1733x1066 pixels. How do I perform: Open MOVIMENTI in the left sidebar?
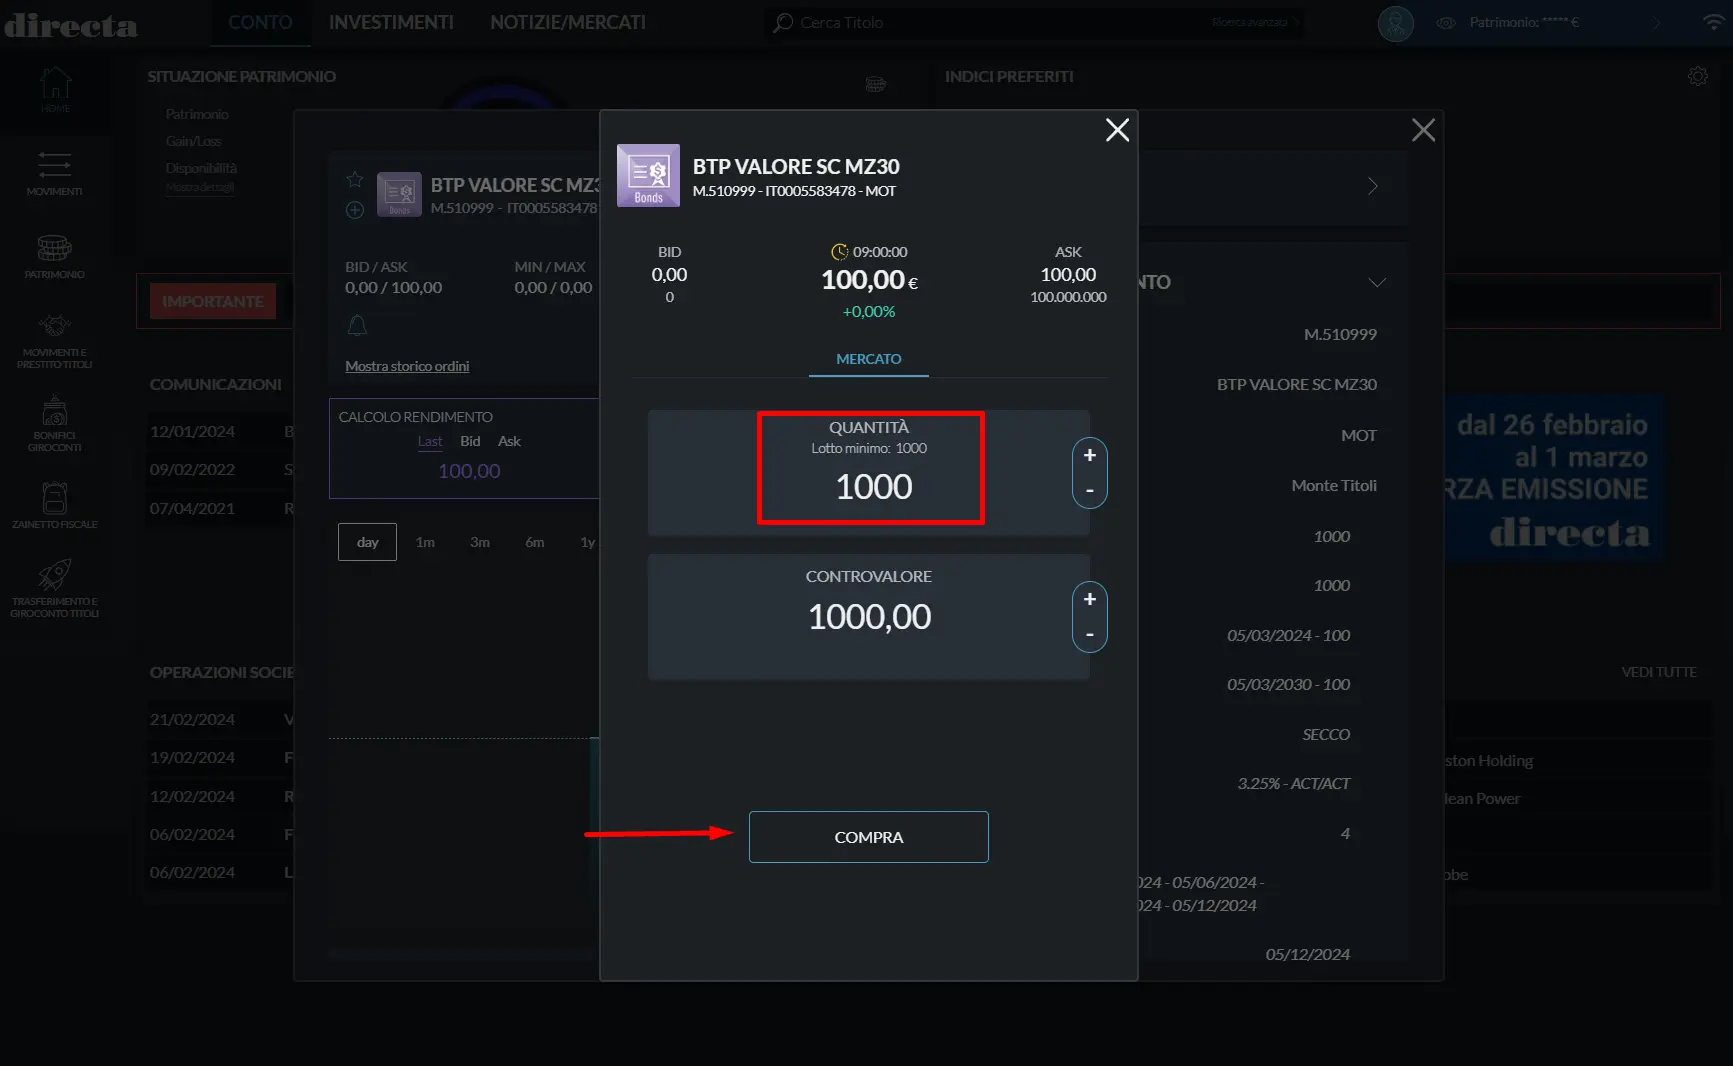pos(55,172)
